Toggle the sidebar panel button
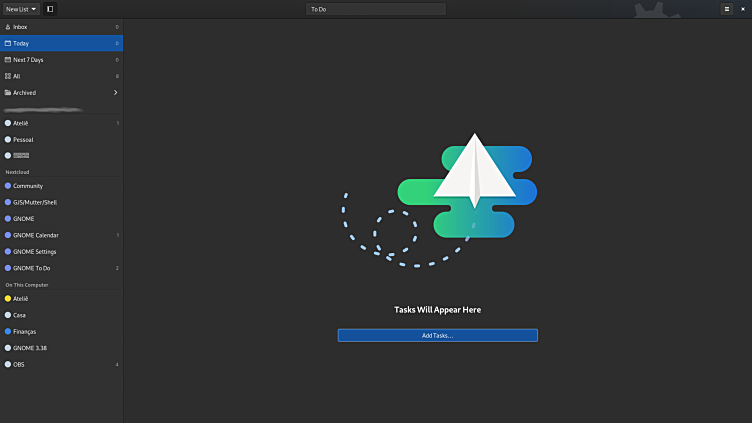Screen dimensions: 752x423 click(x=50, y=8)
